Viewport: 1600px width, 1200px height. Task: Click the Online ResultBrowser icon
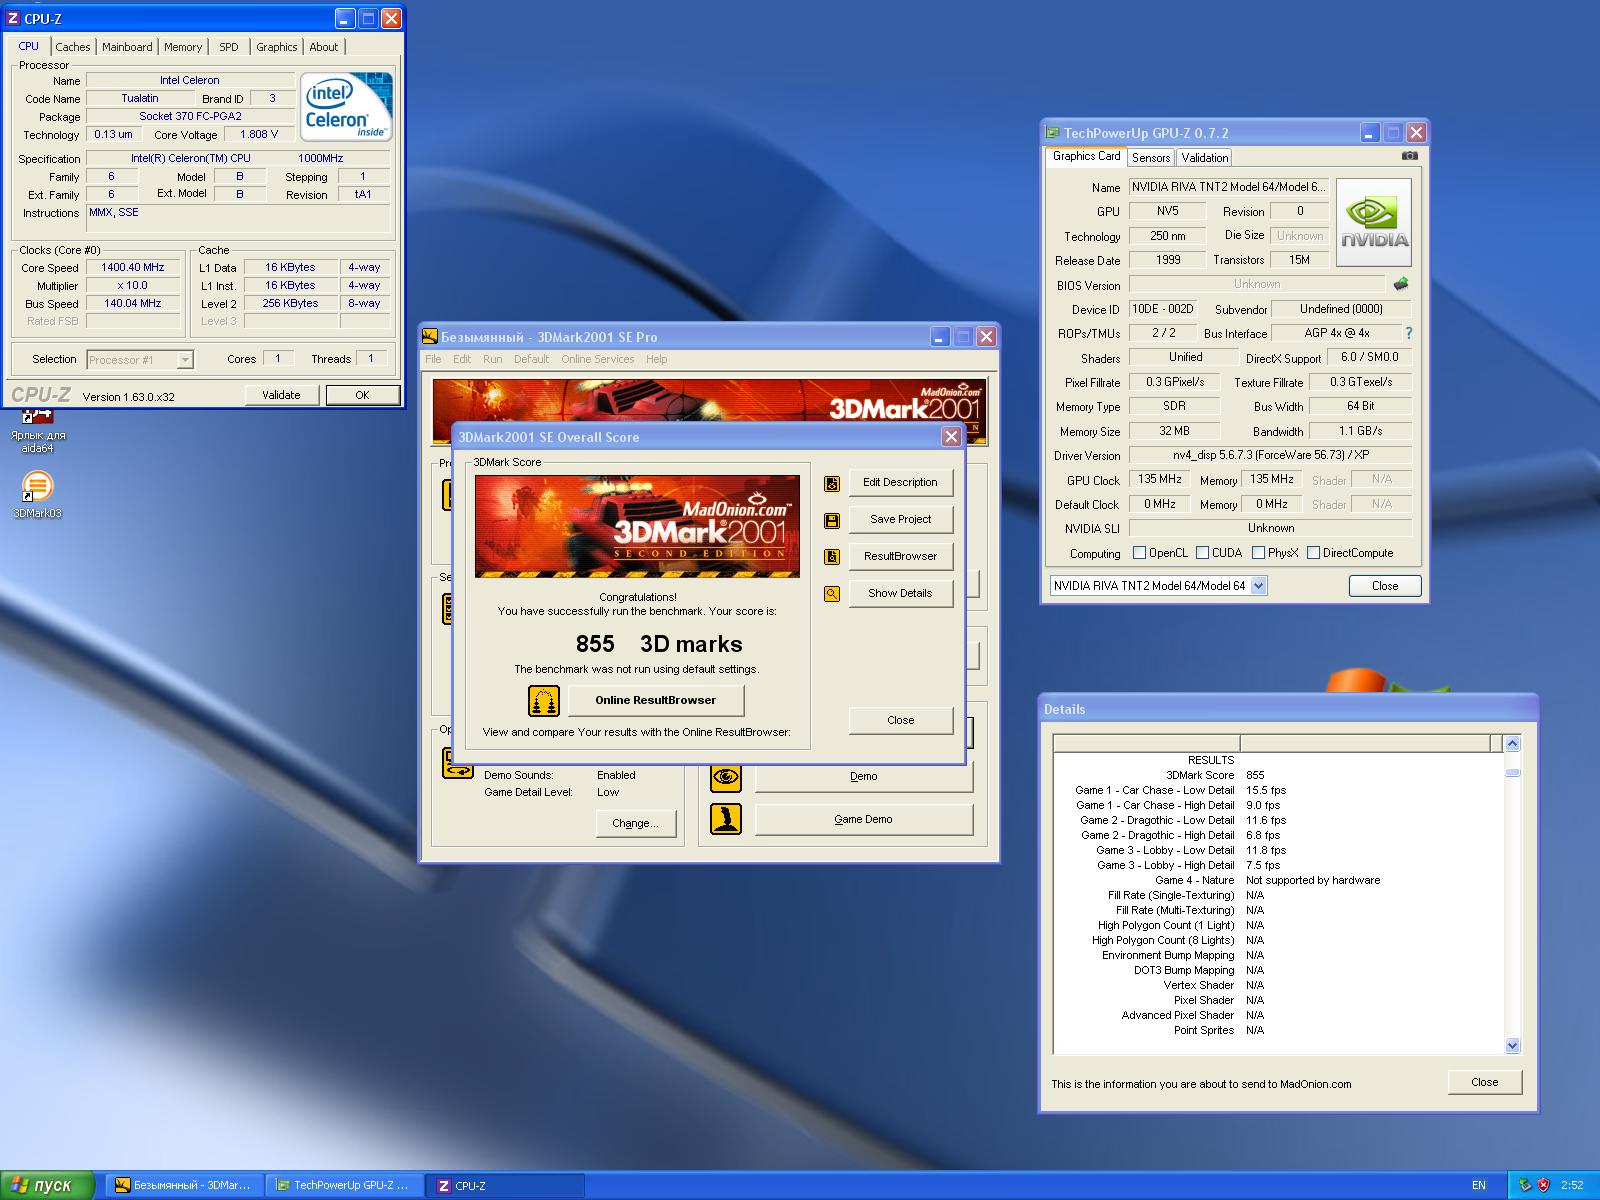tap(544, 701)
